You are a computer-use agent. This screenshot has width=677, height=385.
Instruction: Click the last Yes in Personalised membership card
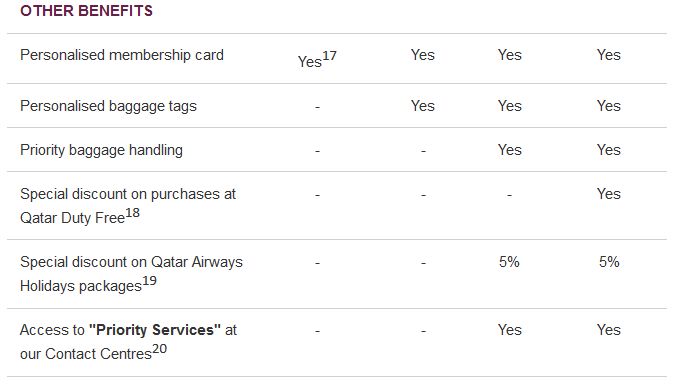(x=609, y=55)
